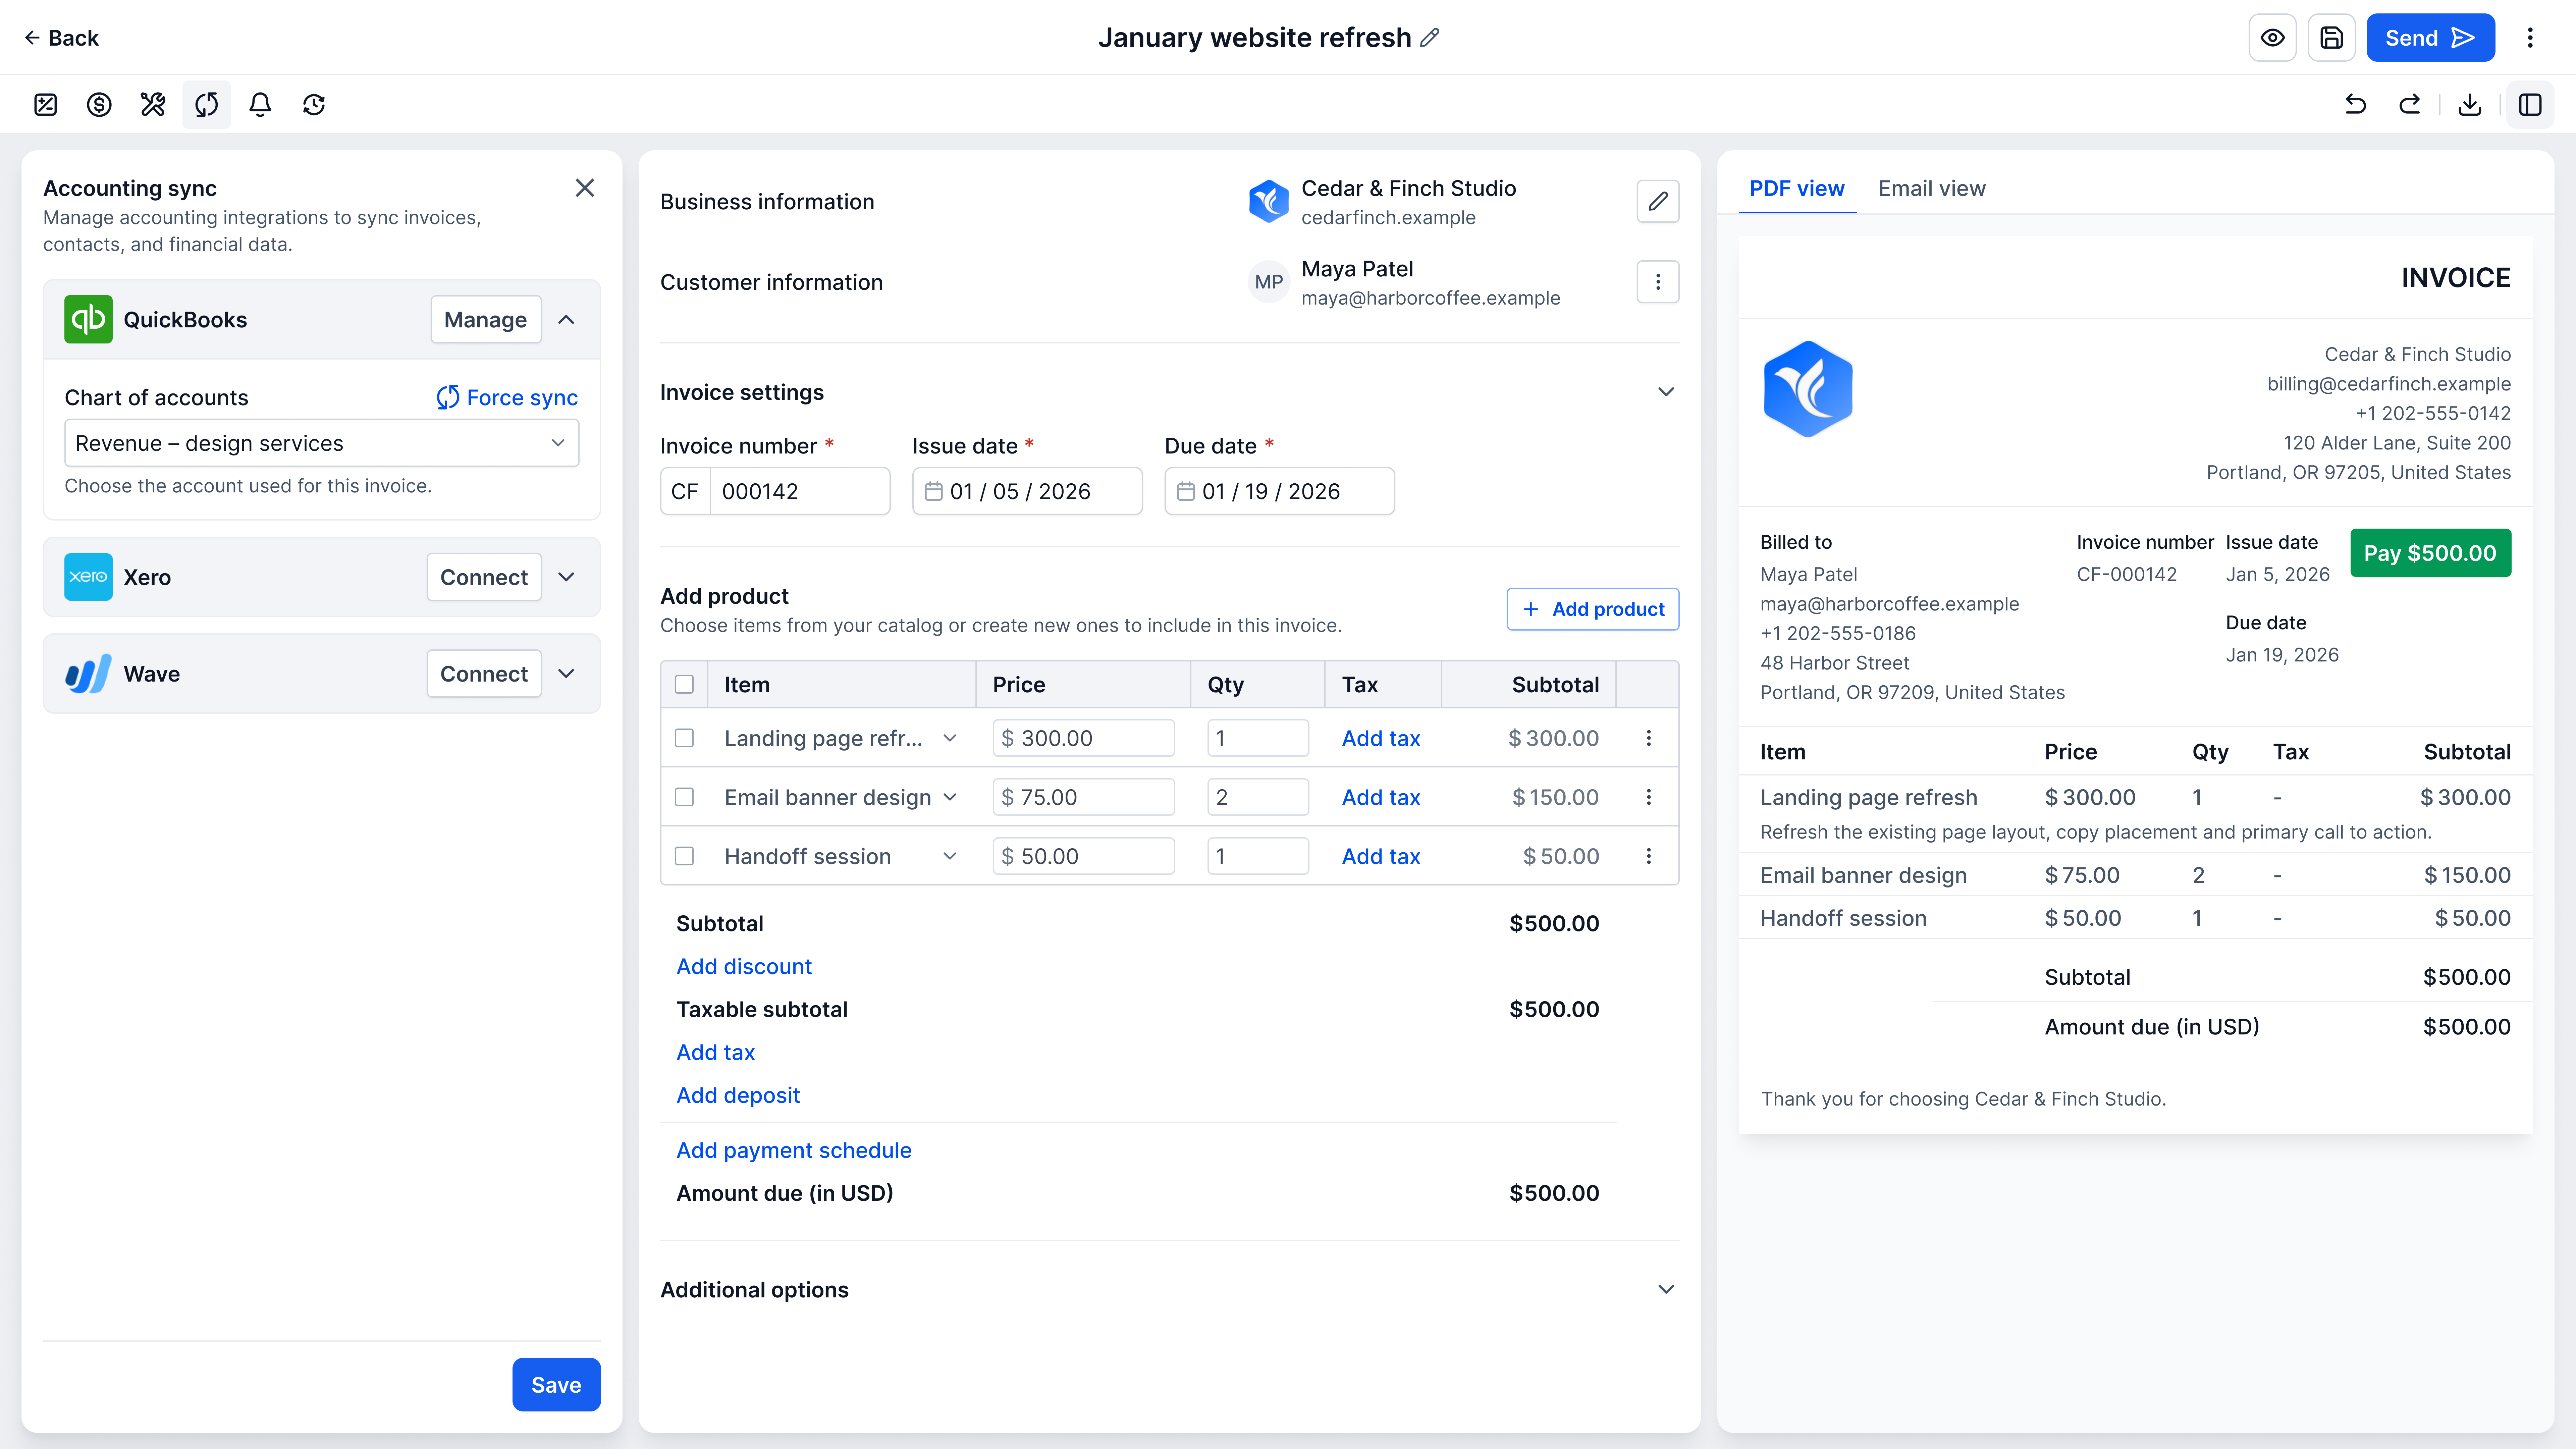
Task: Switch to the Email view tab
Action: click(1932, 189)
